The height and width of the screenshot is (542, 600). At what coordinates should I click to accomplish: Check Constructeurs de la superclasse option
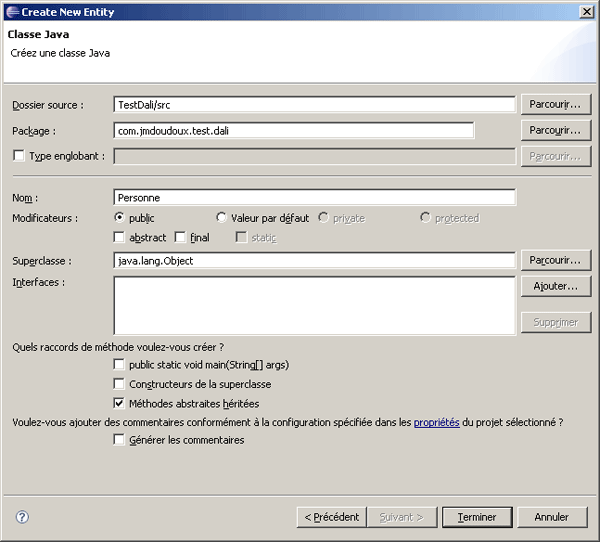(120, 384)
